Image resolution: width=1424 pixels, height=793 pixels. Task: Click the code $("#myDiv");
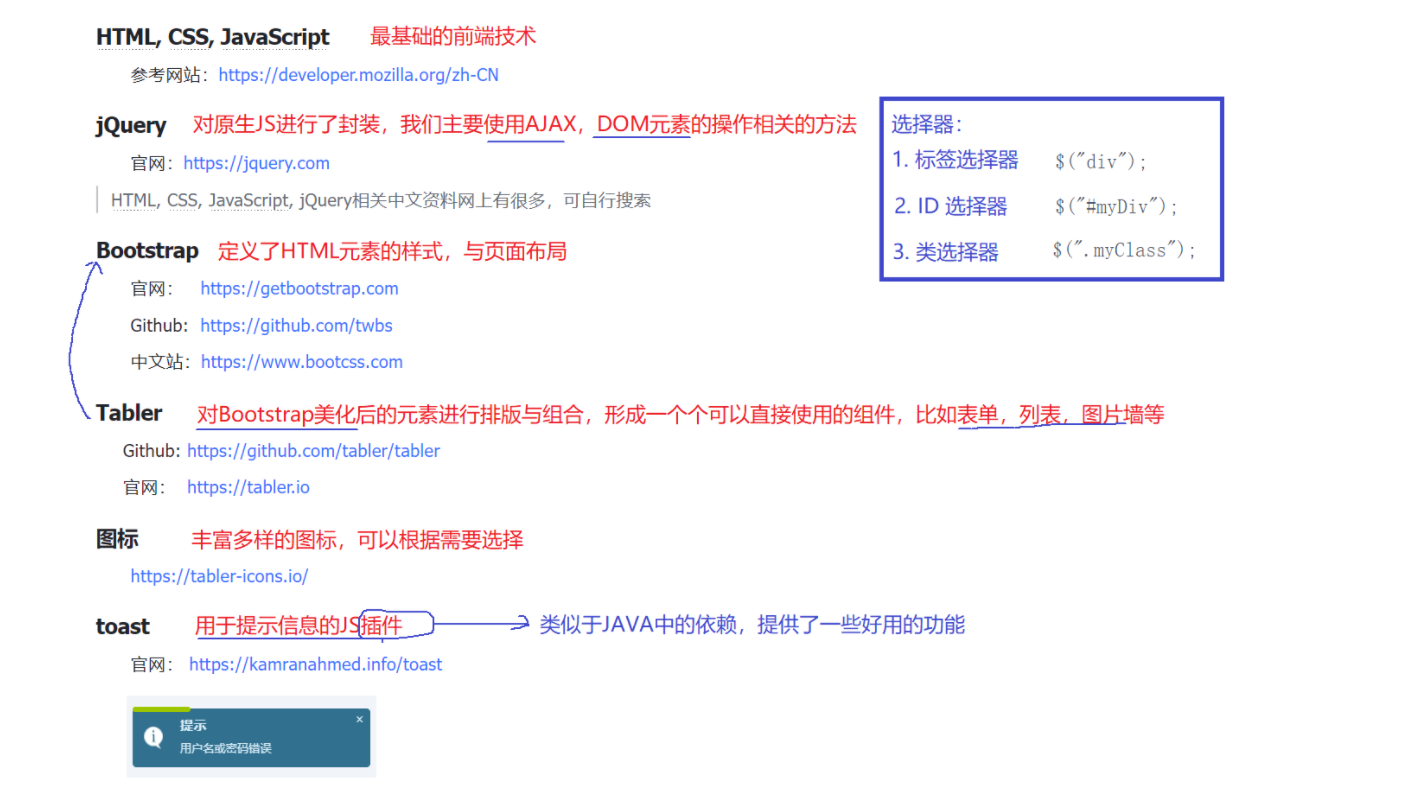click(x=1117, y=206)
